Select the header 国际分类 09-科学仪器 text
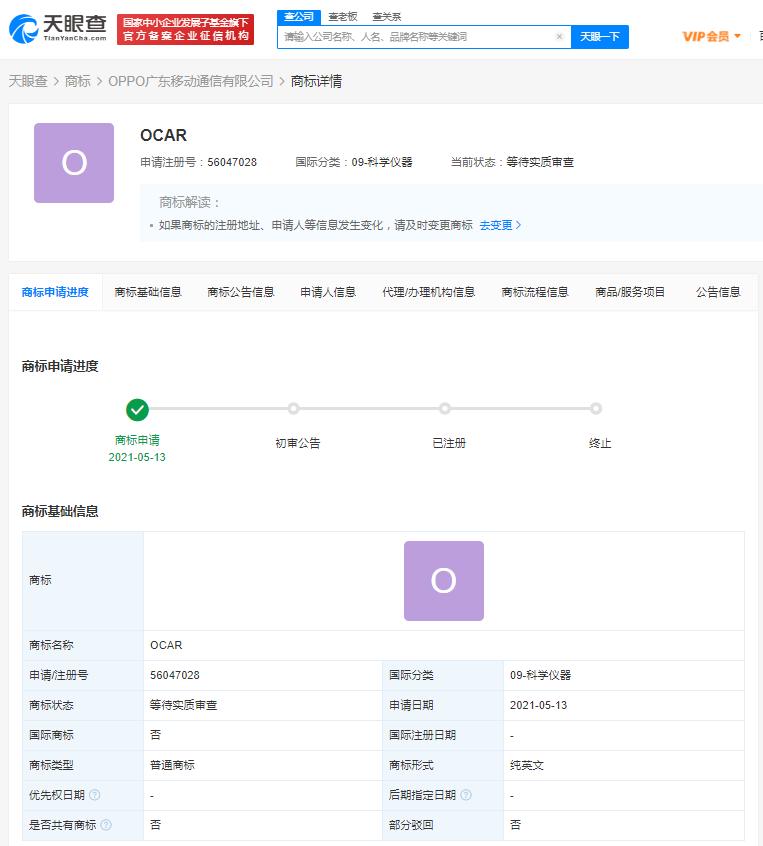This screenshot has width=763, height=846. tap(354, 162)
